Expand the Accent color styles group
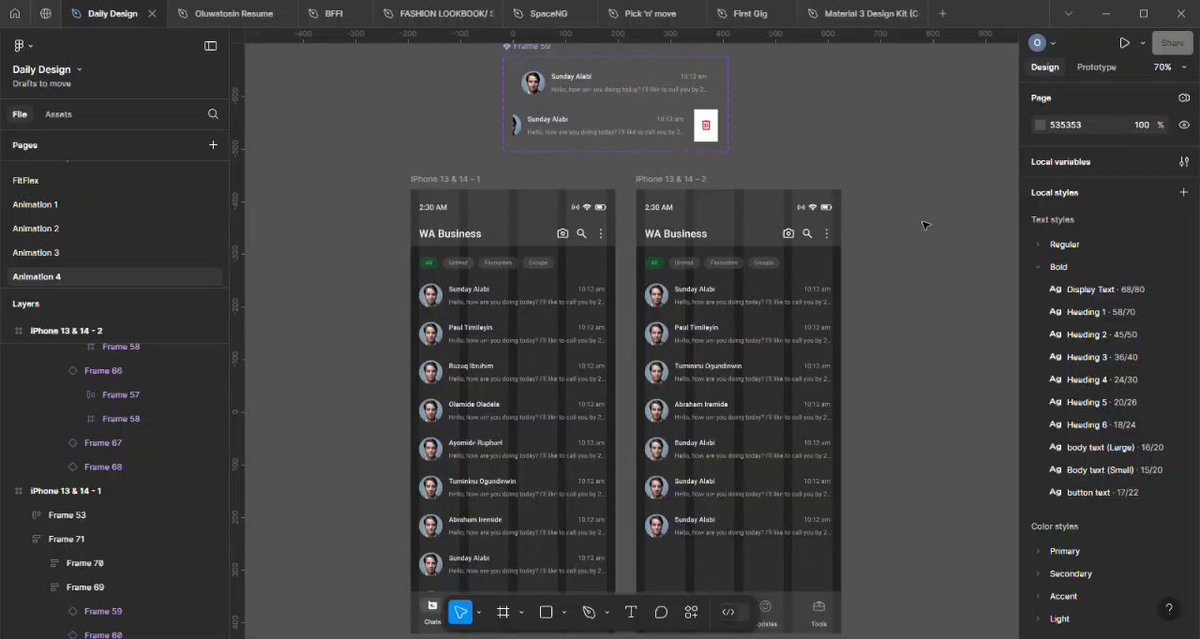The width and height of the screenshot is (1200, 639). click(1037, 596)
